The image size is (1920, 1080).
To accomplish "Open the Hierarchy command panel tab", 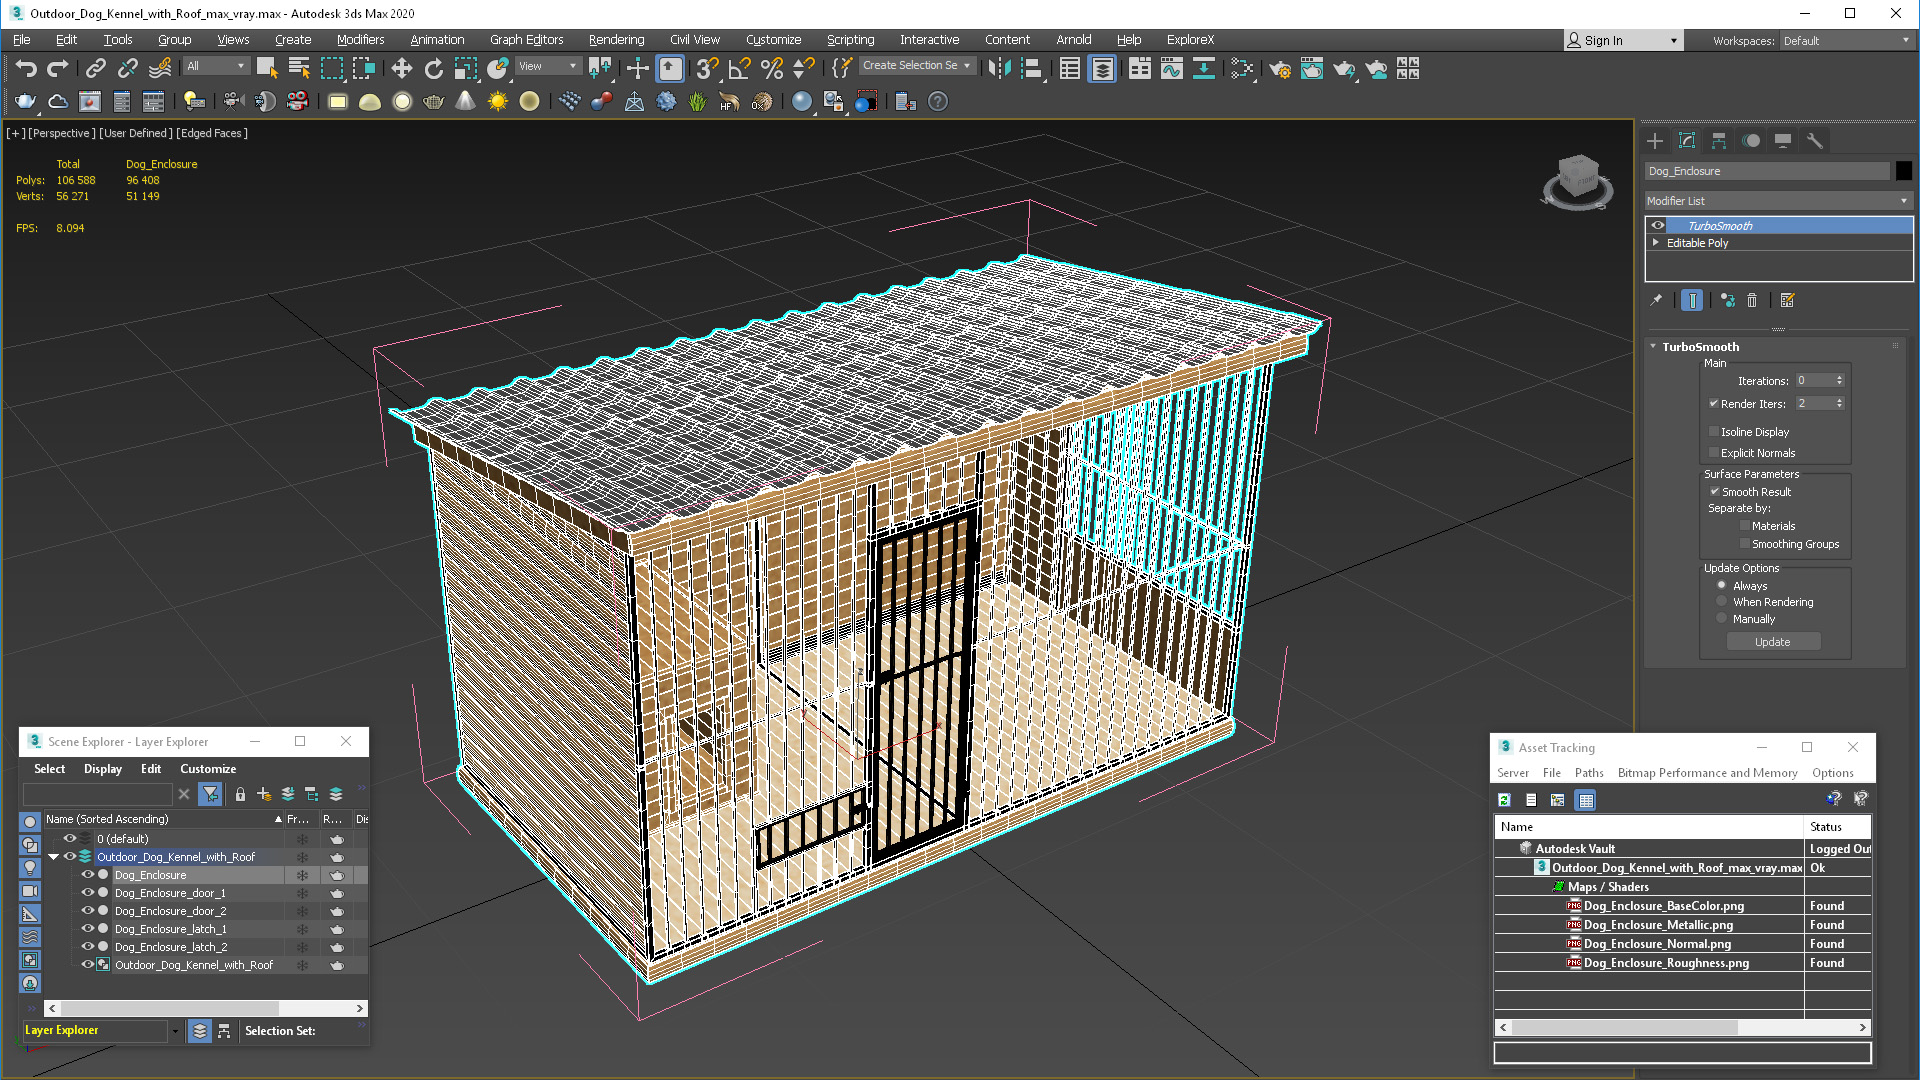I will 1719,141.
